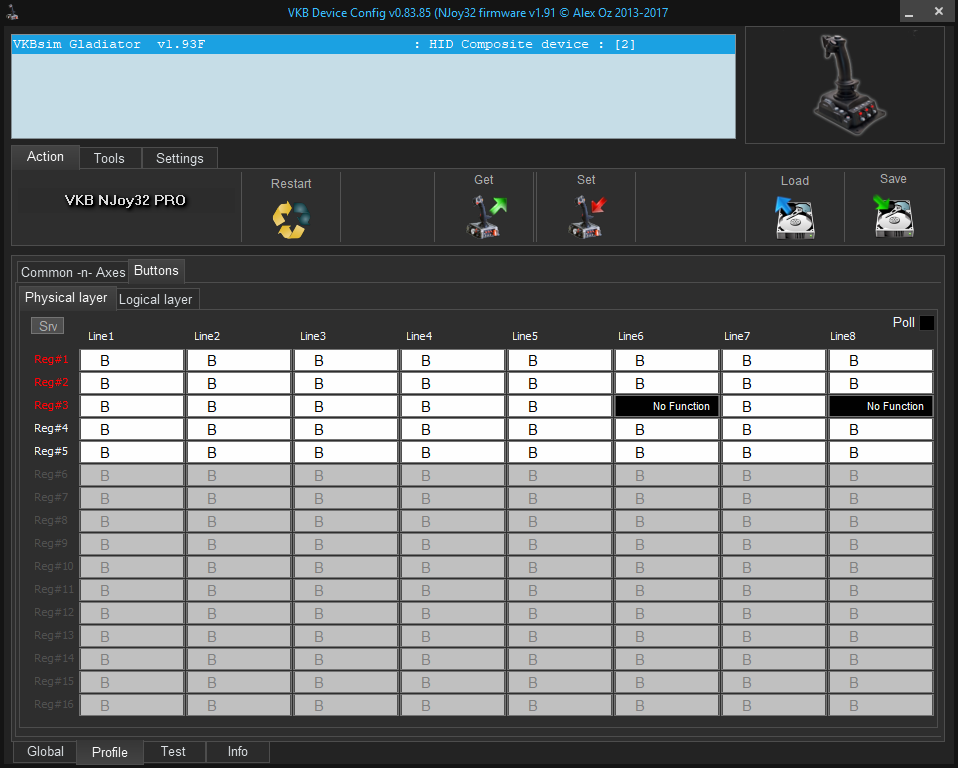The width and height of the screenshot is (958, 768).
Task: Click the Reg#3 row label
Action: (x=51, y=405)
